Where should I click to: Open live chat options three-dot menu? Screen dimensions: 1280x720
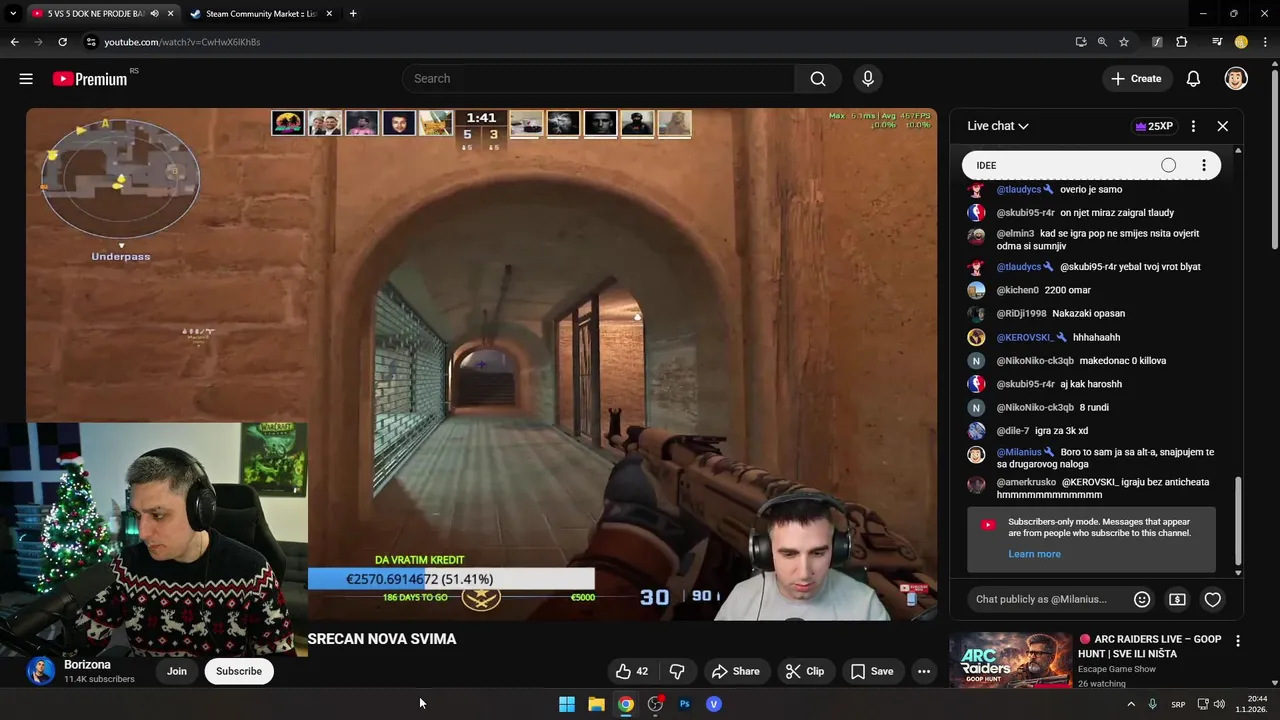(x=1193, y=126)
